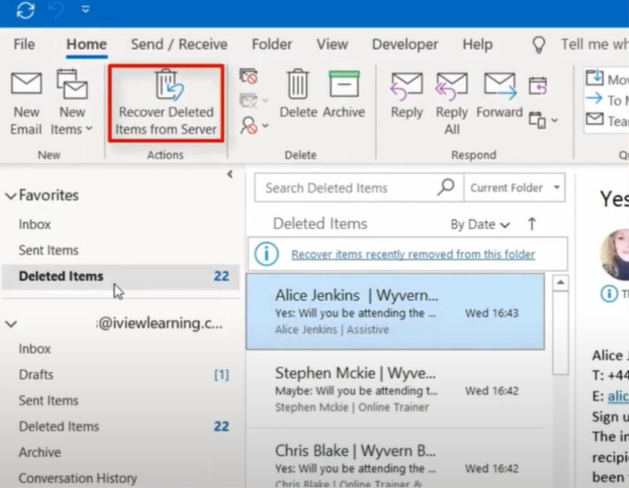Image resolution: width=629 pixels, height=488 pixels.
Task: Open the Developer tab
Action: [405, 44]
